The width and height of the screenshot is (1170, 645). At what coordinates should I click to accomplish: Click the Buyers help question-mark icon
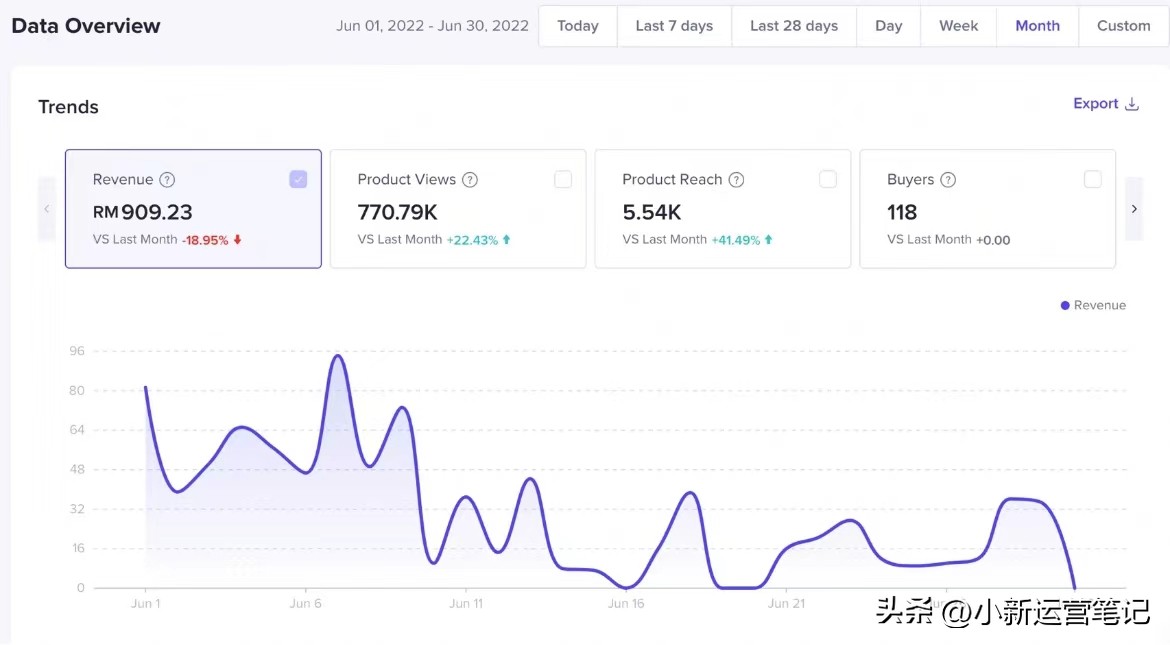948,180
